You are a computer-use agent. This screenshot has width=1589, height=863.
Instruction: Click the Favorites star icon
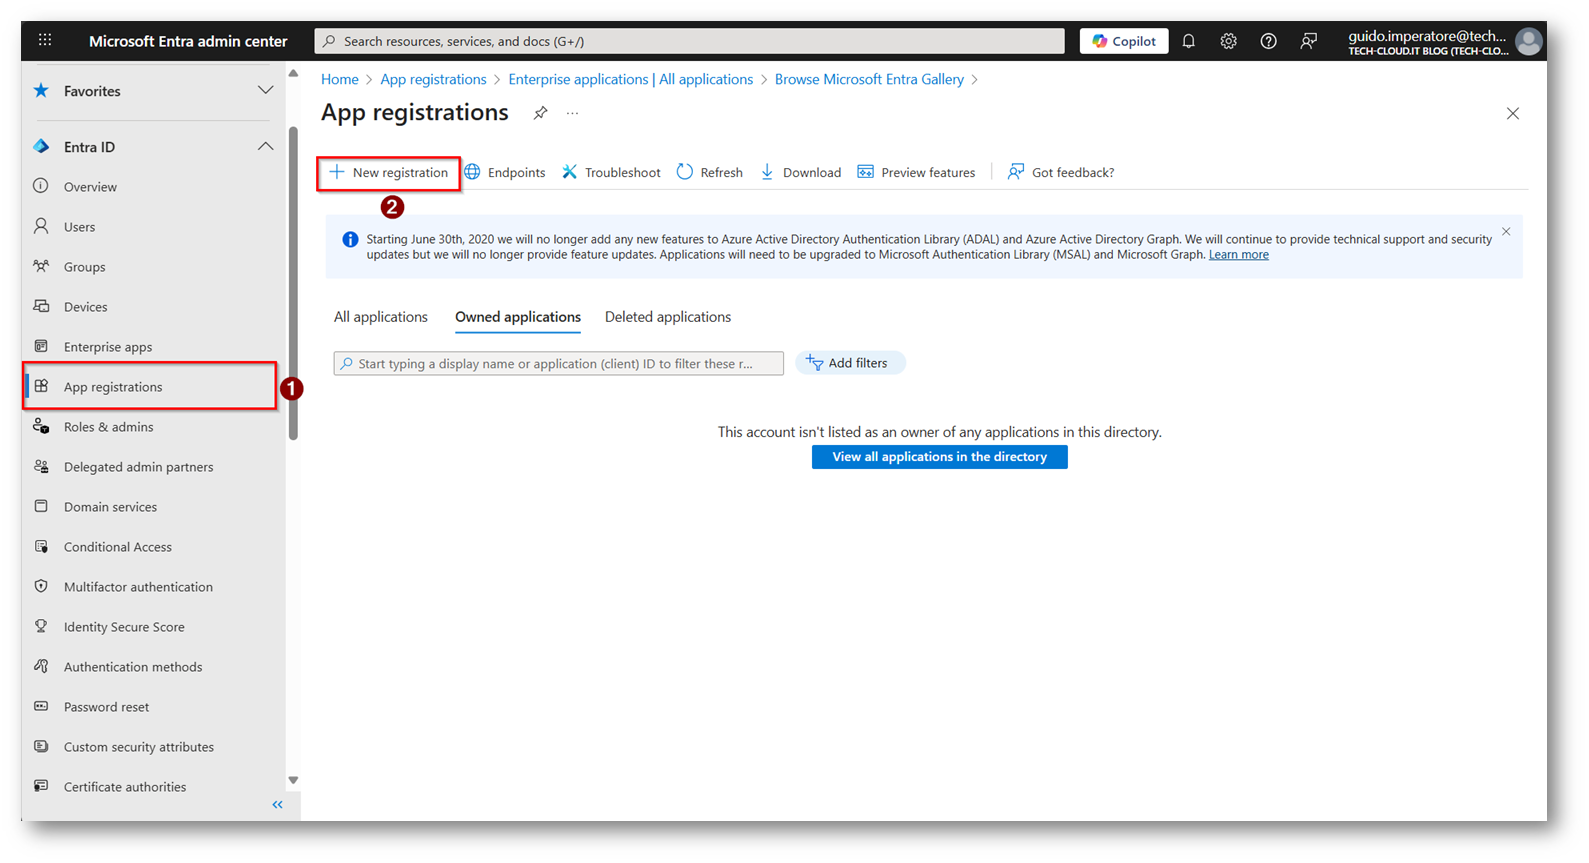point(41,91)
